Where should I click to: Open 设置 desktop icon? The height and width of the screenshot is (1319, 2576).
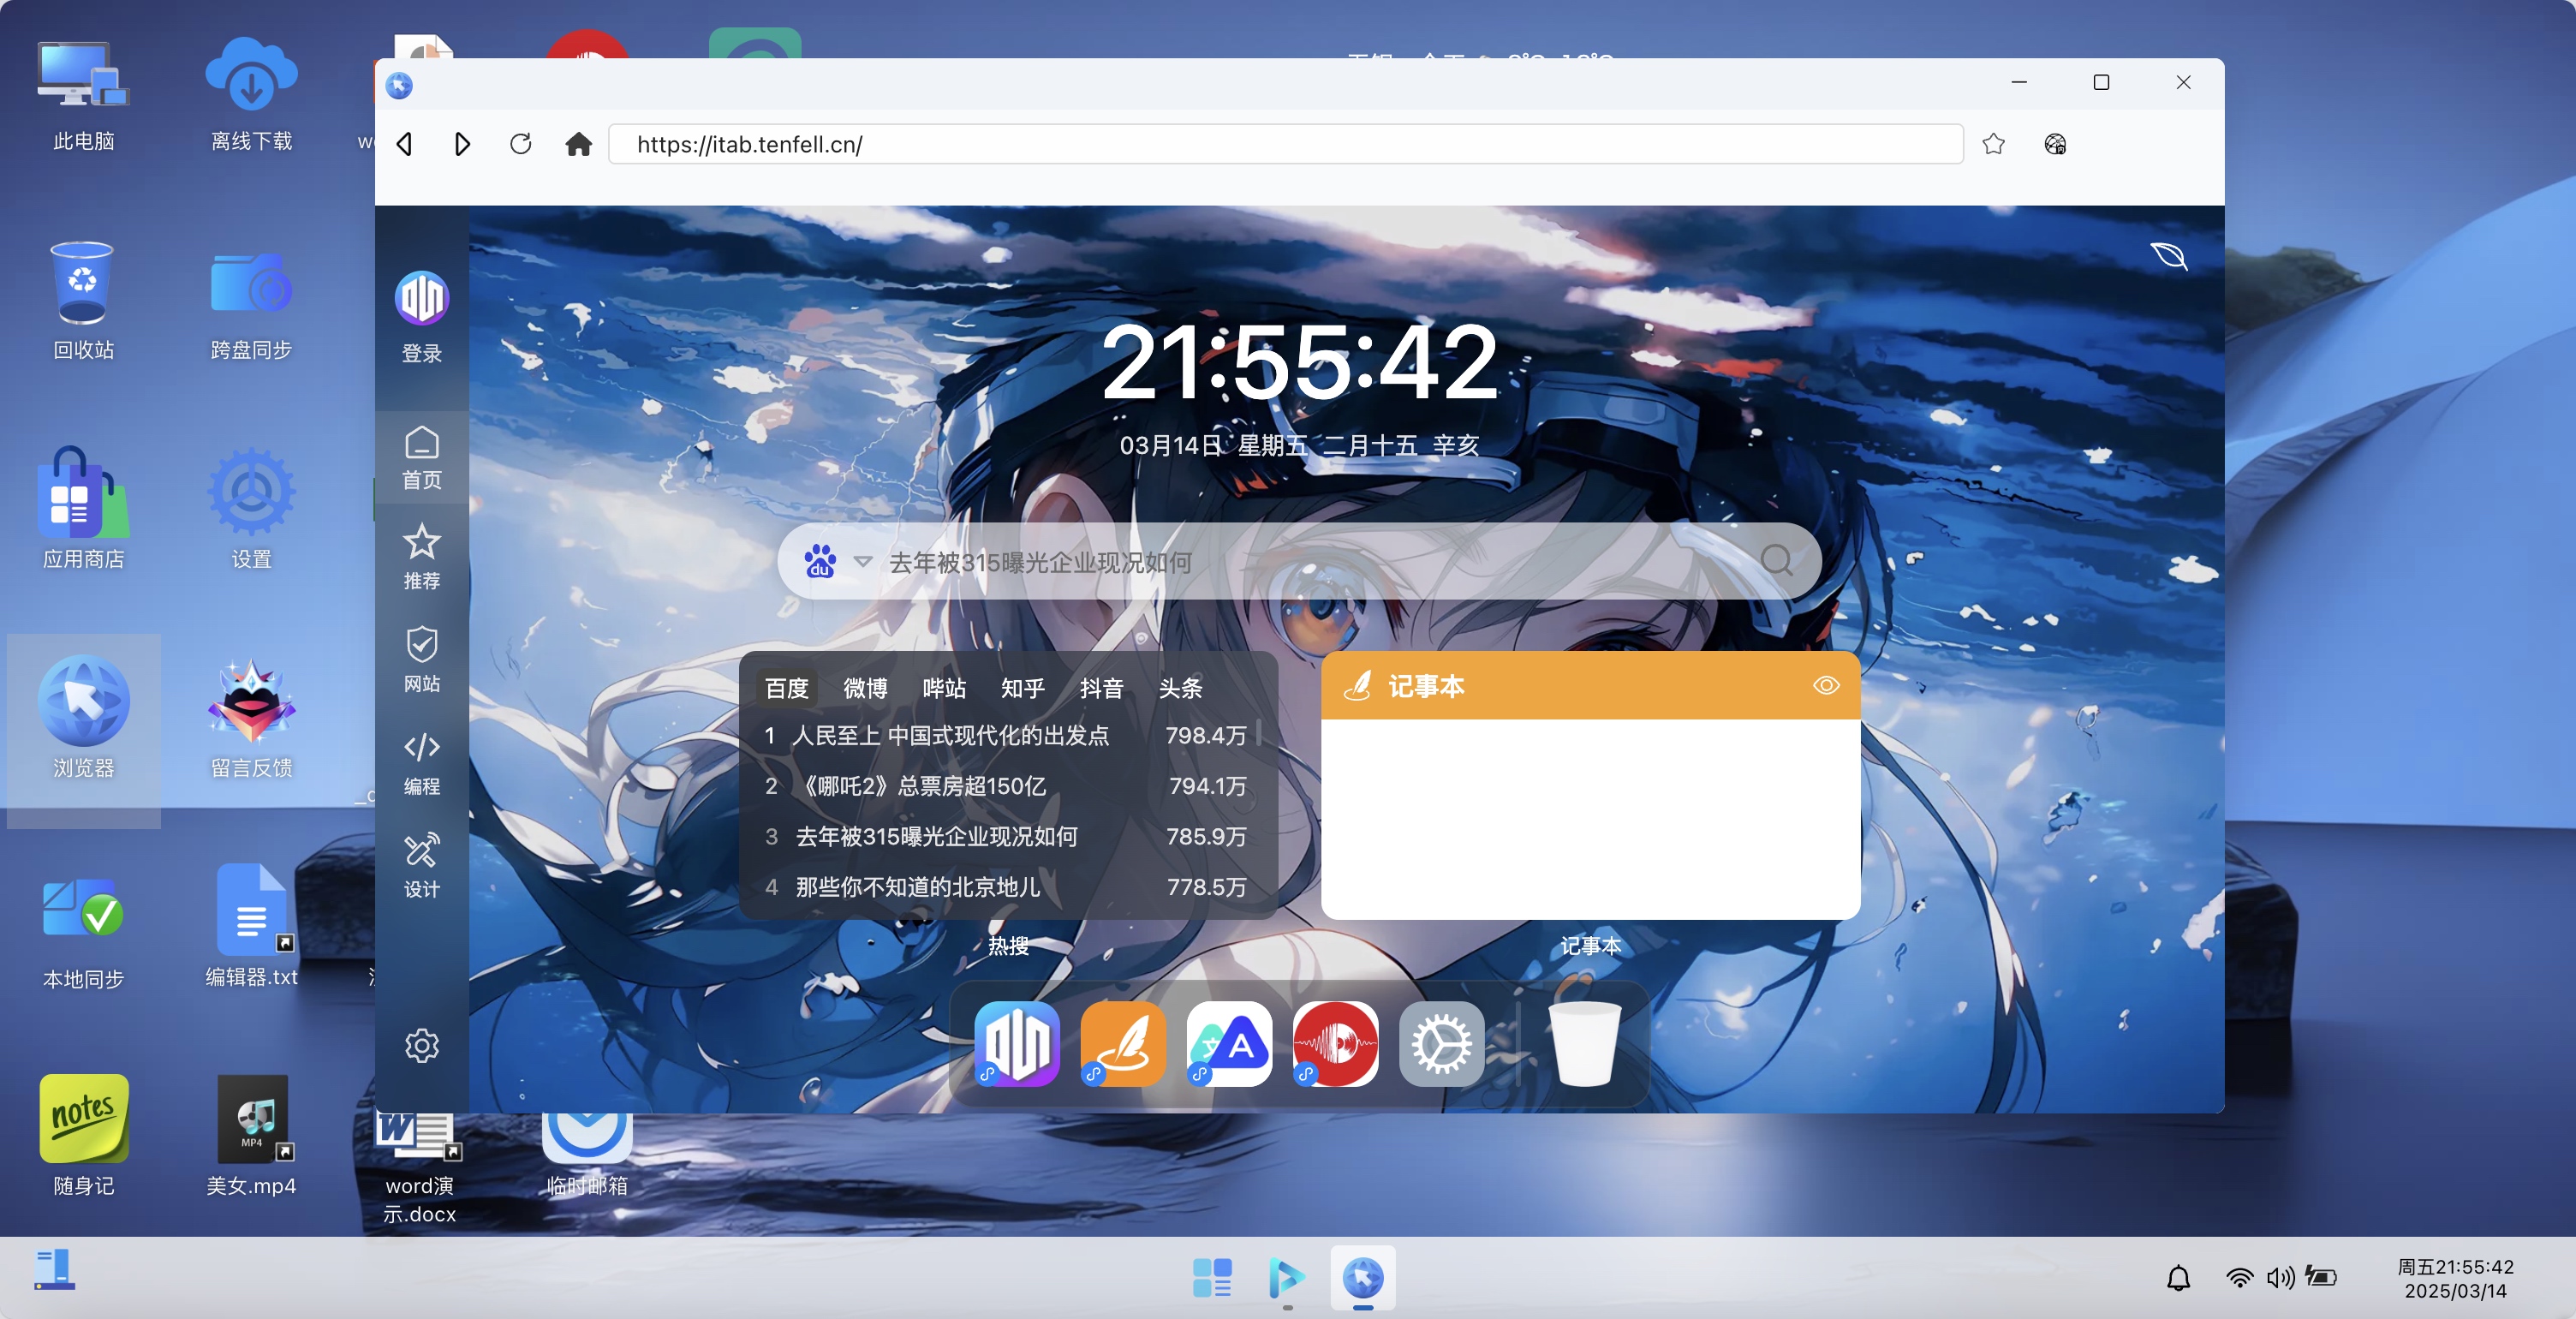point(251,510)
